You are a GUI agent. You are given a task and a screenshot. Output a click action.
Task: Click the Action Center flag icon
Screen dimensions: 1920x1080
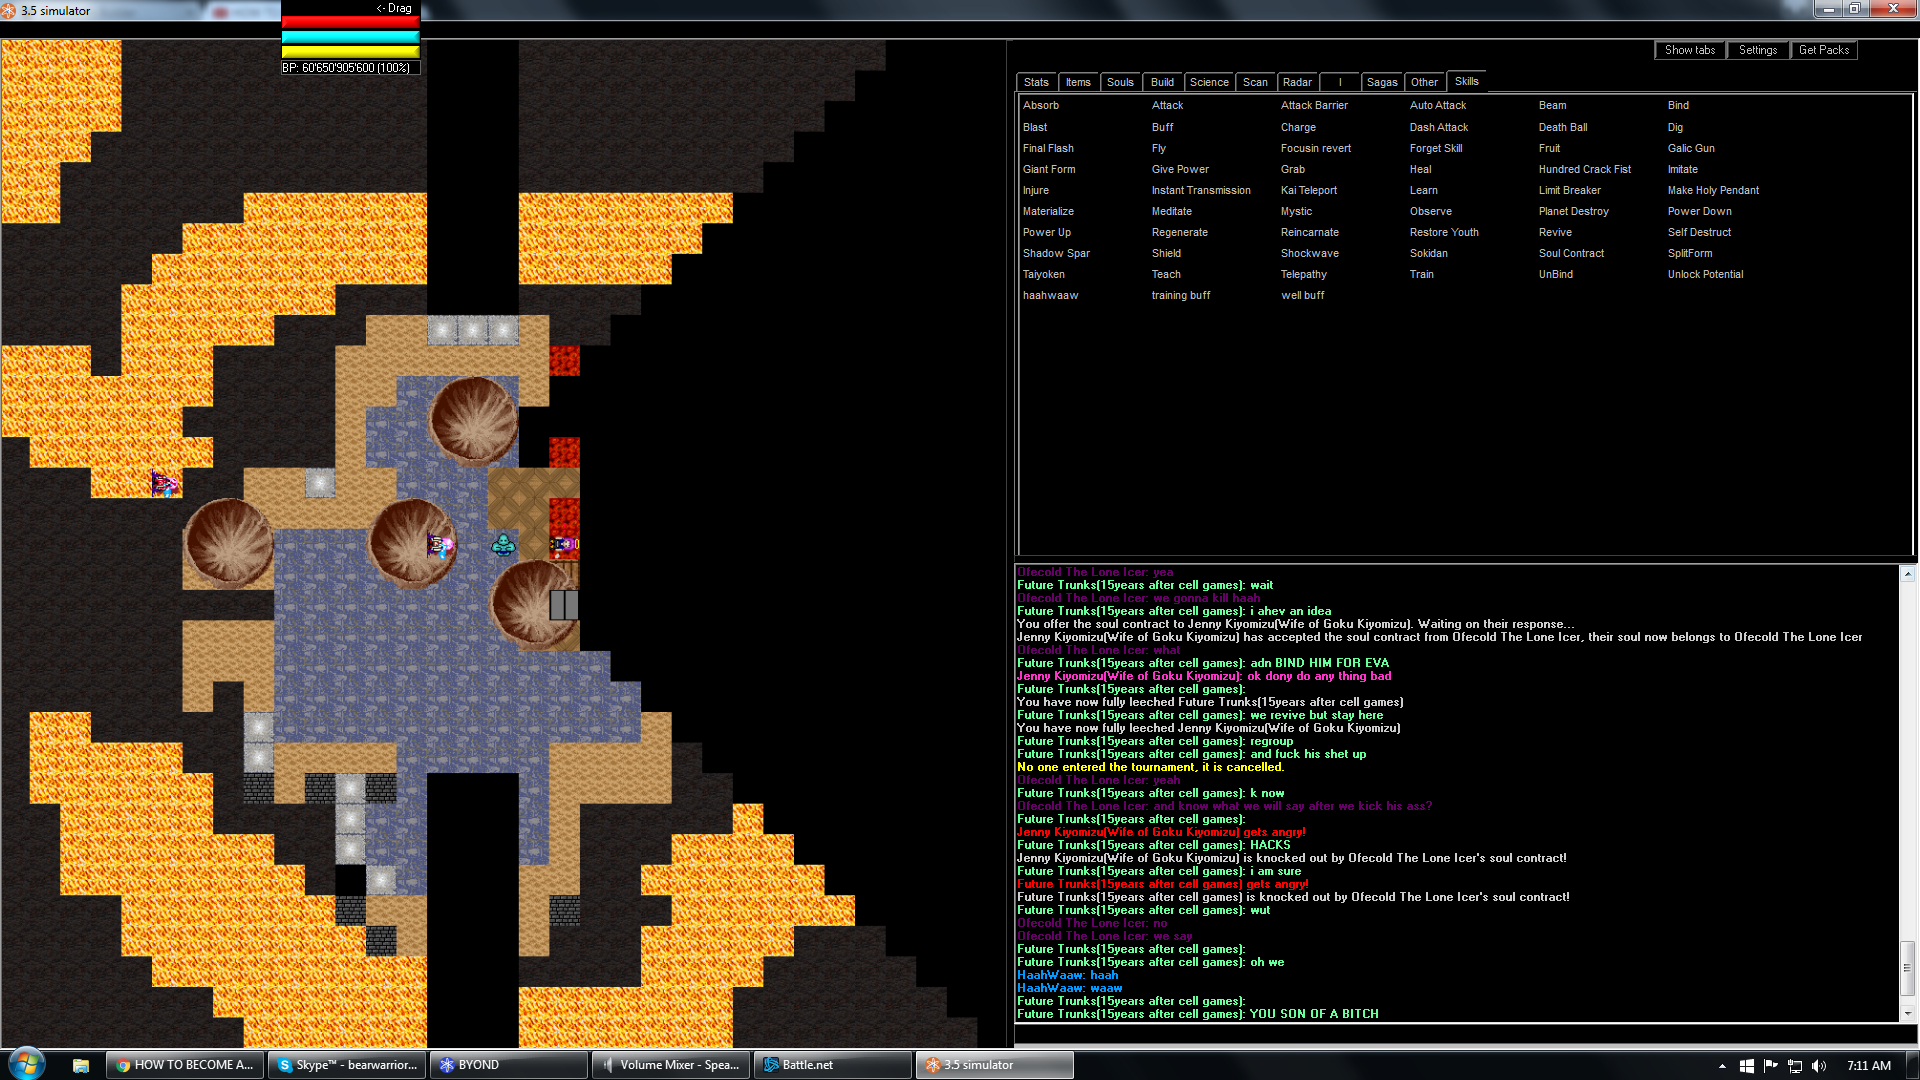click(1771, 1065)
